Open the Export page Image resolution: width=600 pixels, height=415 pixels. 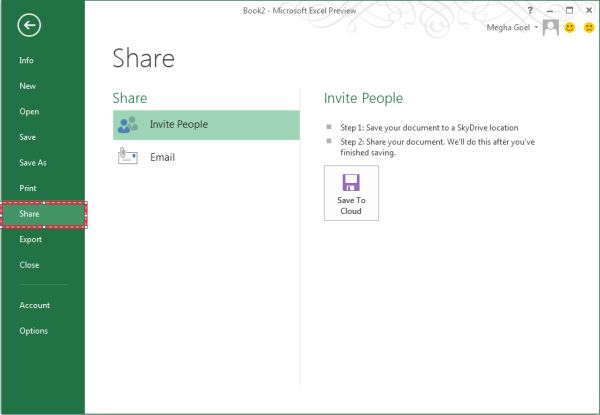click(x=31, y=239)
